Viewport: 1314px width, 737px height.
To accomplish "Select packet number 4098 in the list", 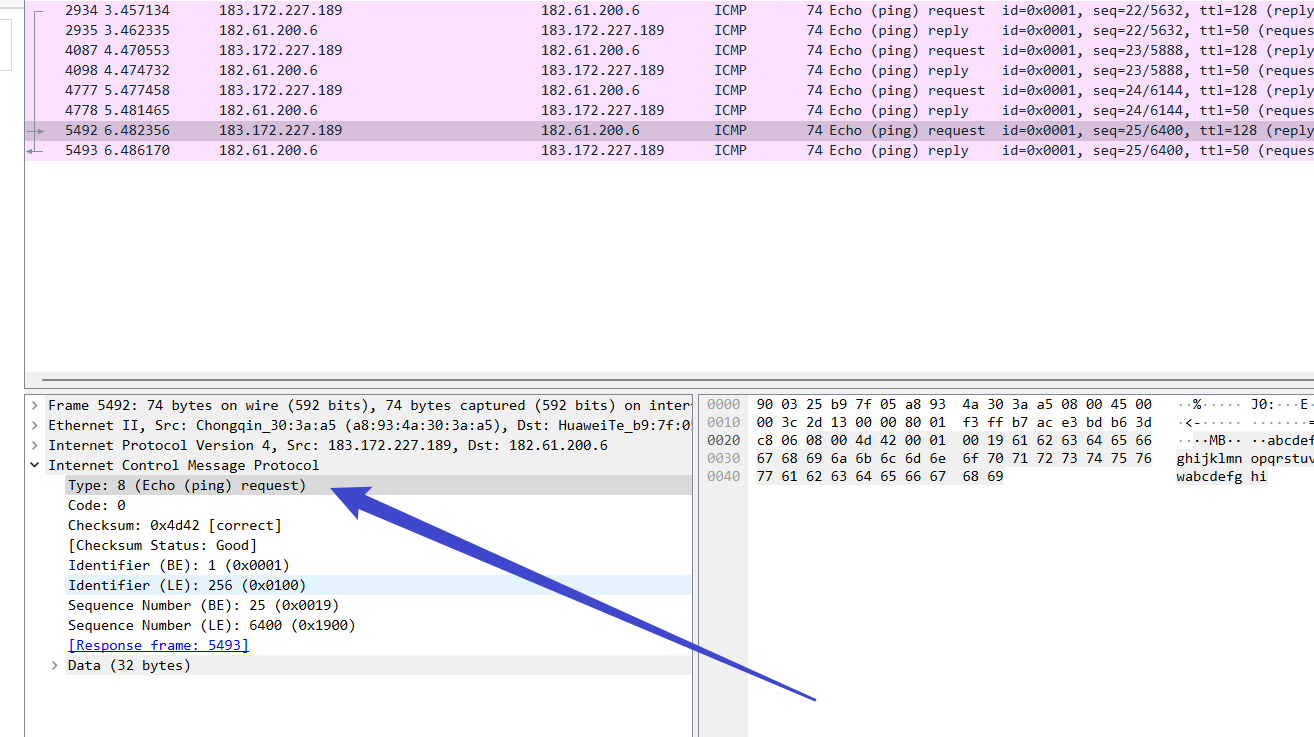I will [x=669, y=70].
